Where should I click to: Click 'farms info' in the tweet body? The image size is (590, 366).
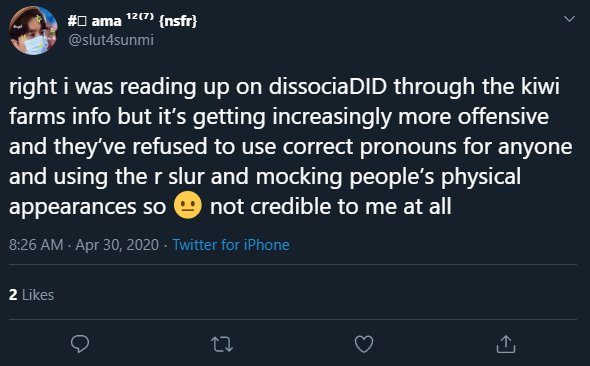pos(60,116)
